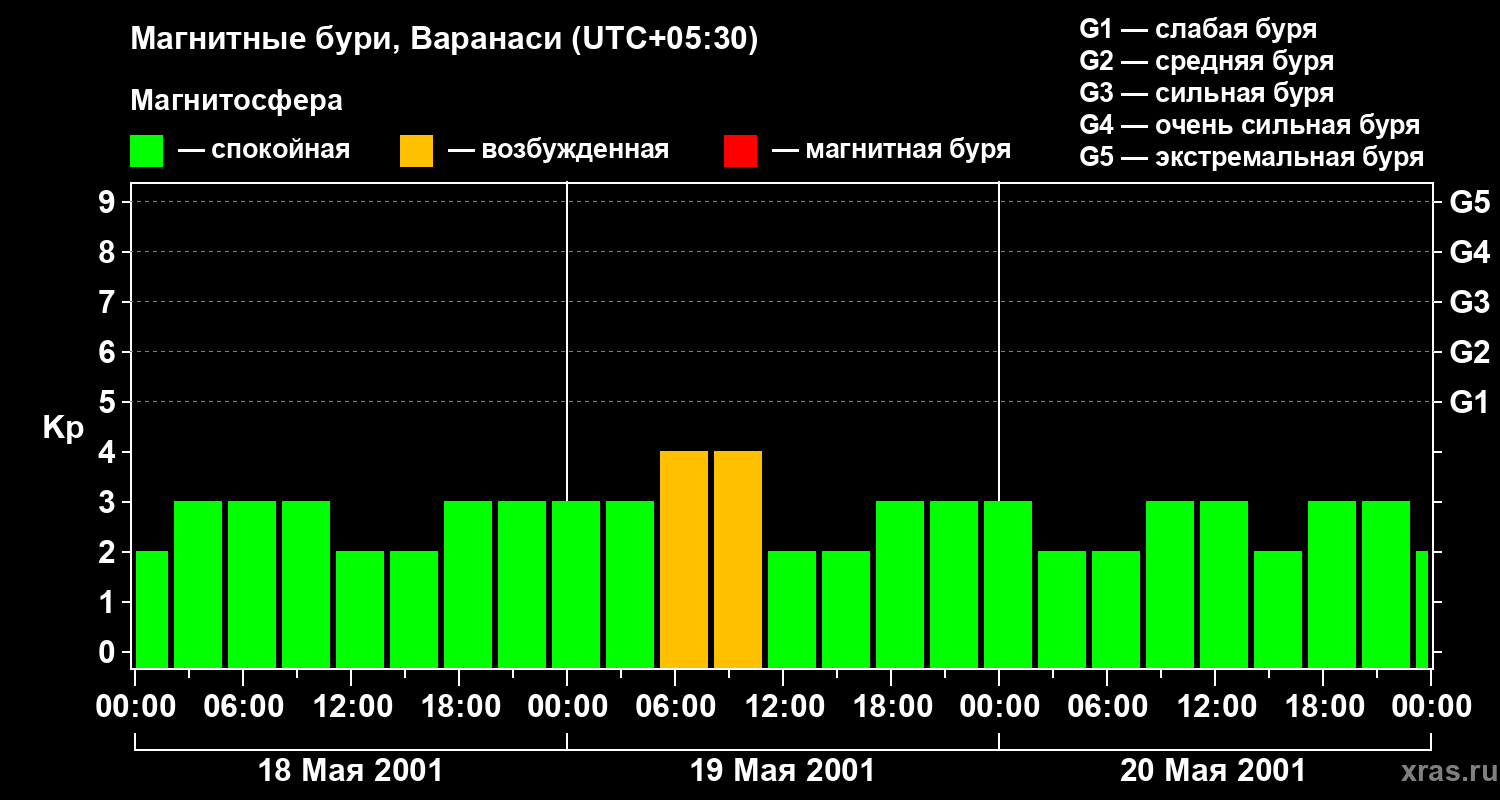Screen dimensions: 1500x800
Task: Click the 18 Мая 2001 date label
Action: click(350, 770)
